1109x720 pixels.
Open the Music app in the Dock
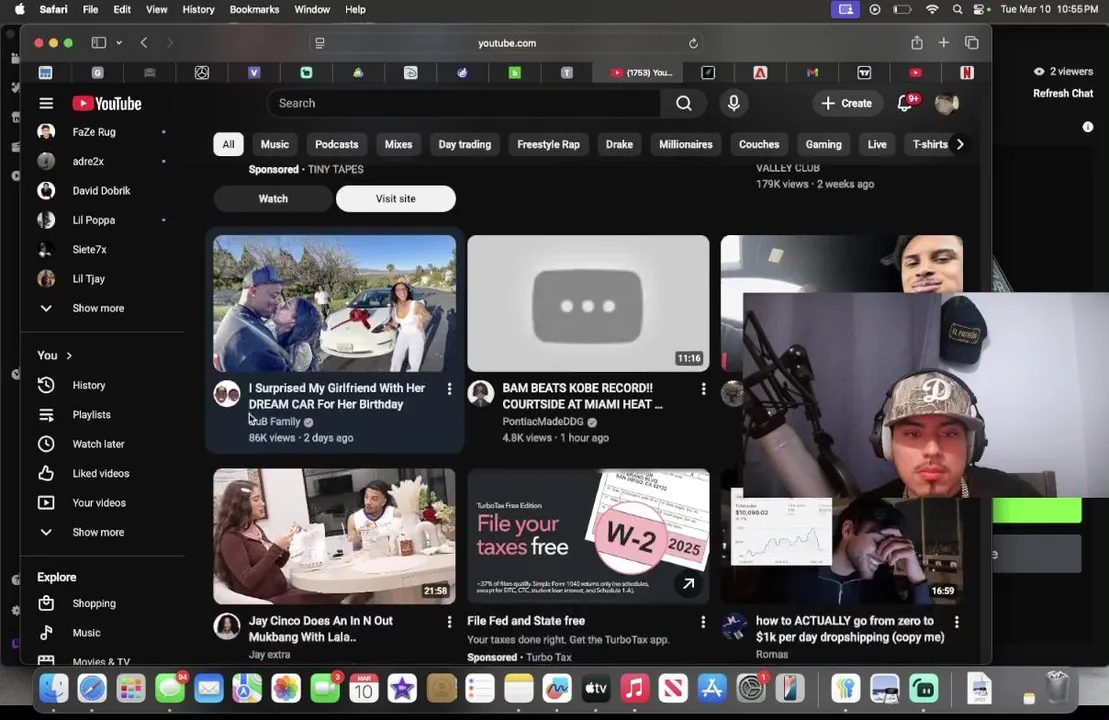tap(634, 688)
